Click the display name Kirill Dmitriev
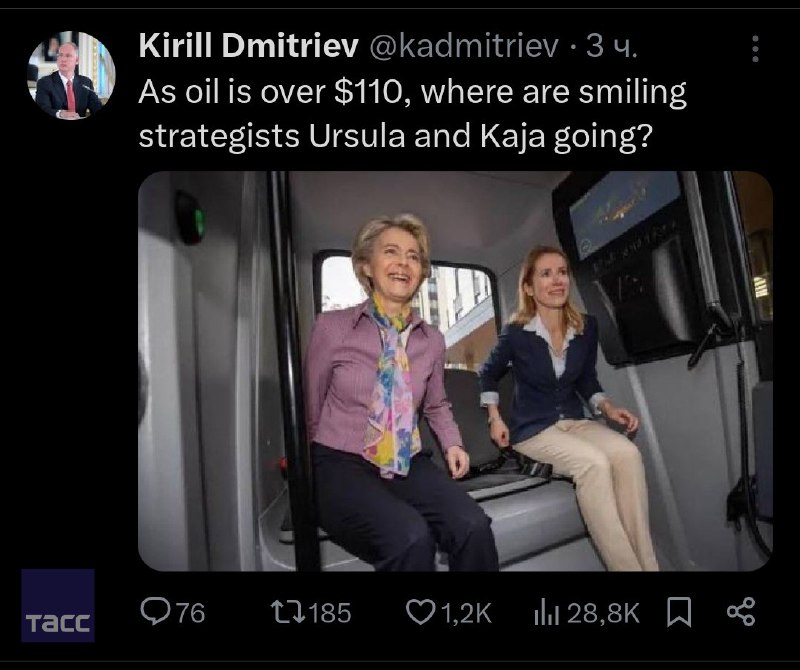800x670 pixels. [x=249, y=44]
